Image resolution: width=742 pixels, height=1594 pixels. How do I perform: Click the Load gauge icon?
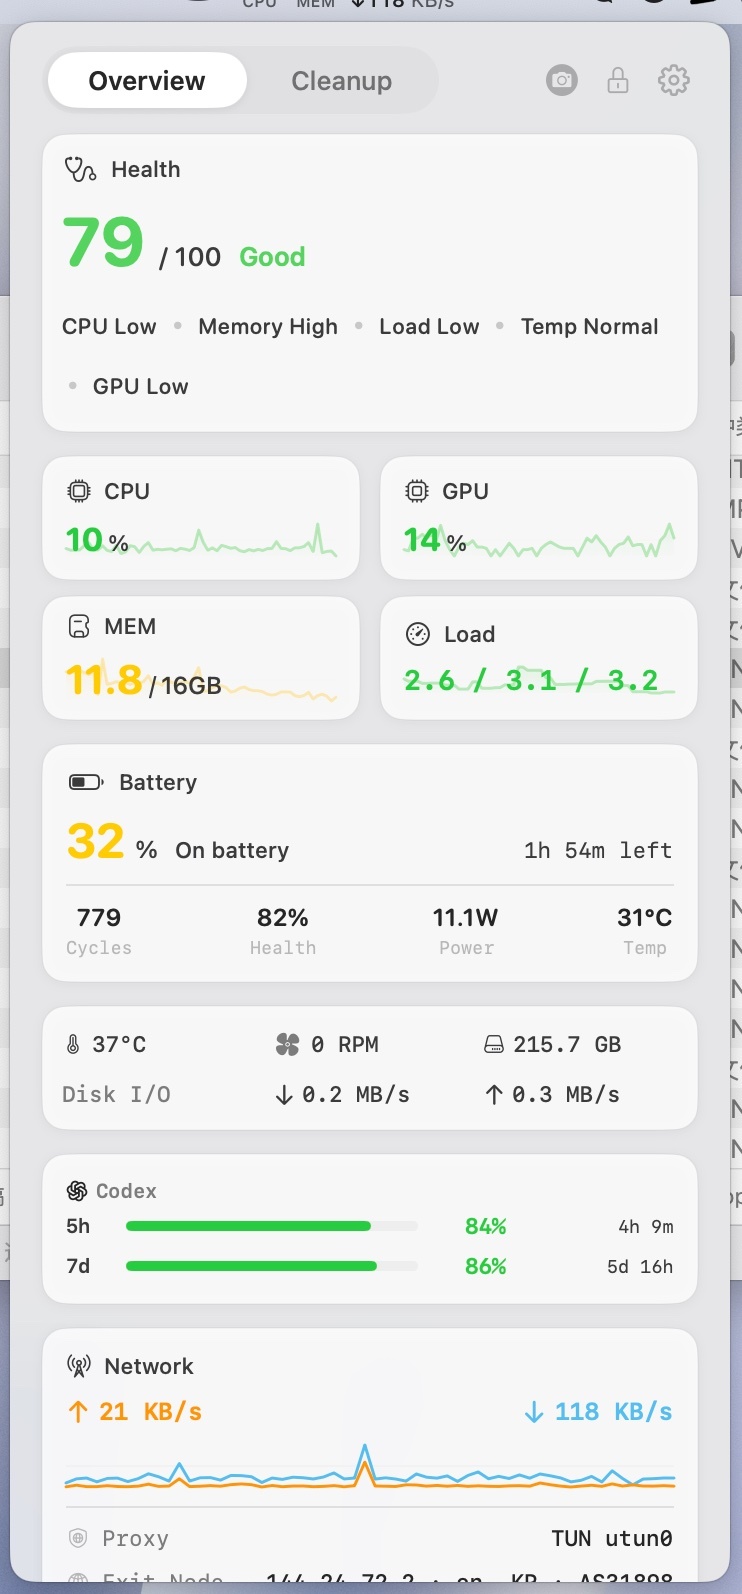417,634
